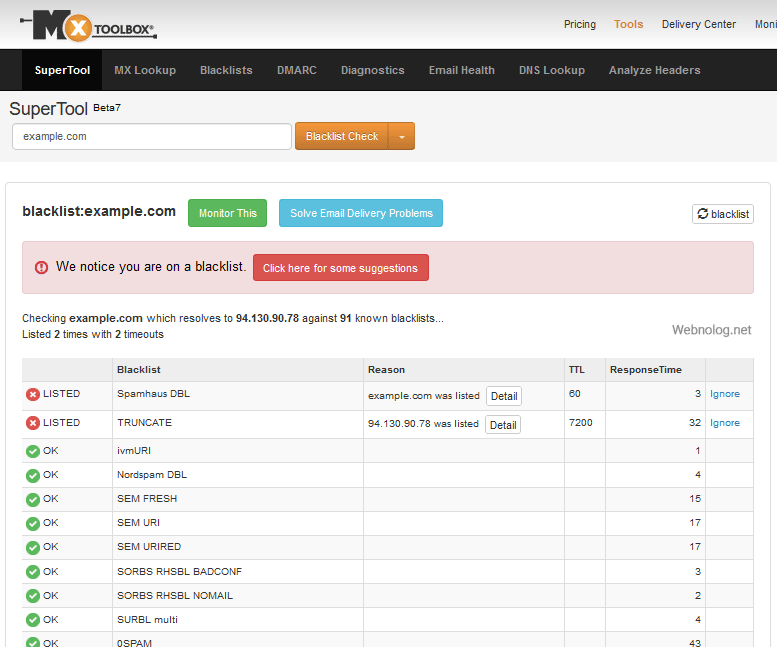Click the SORBS RHSBL BADCONF name
Image resolution: width=777 pixels, height=647 pixels.
pos(179,571)
